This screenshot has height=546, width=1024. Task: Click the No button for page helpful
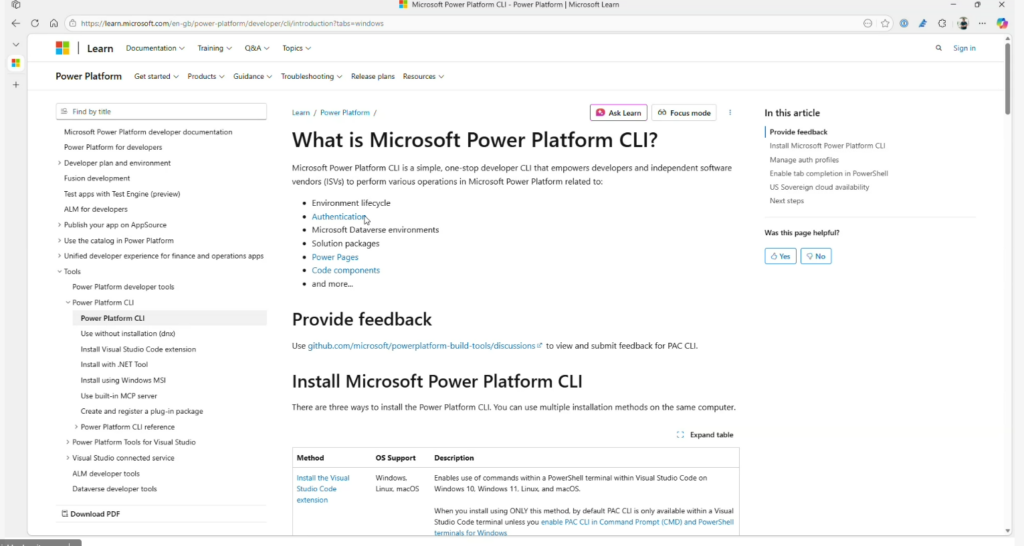(x=816, y=256)
